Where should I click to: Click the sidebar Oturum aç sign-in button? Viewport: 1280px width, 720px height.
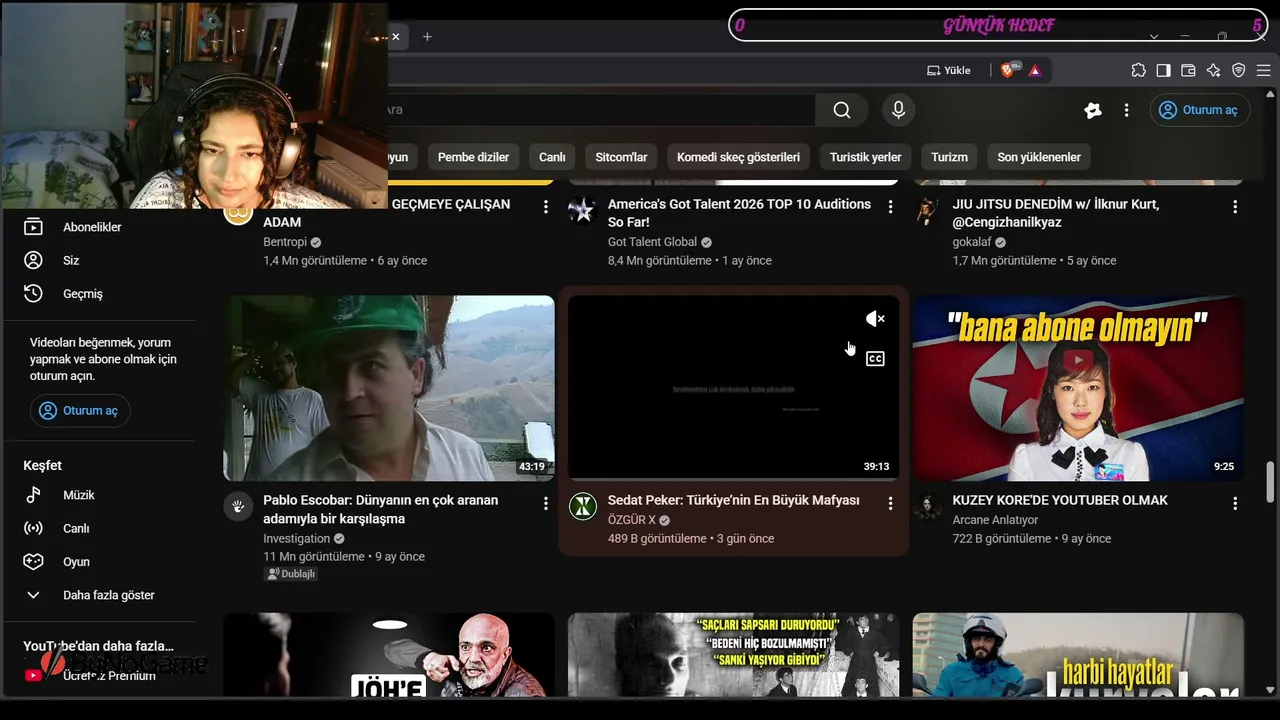pos(80,411)
